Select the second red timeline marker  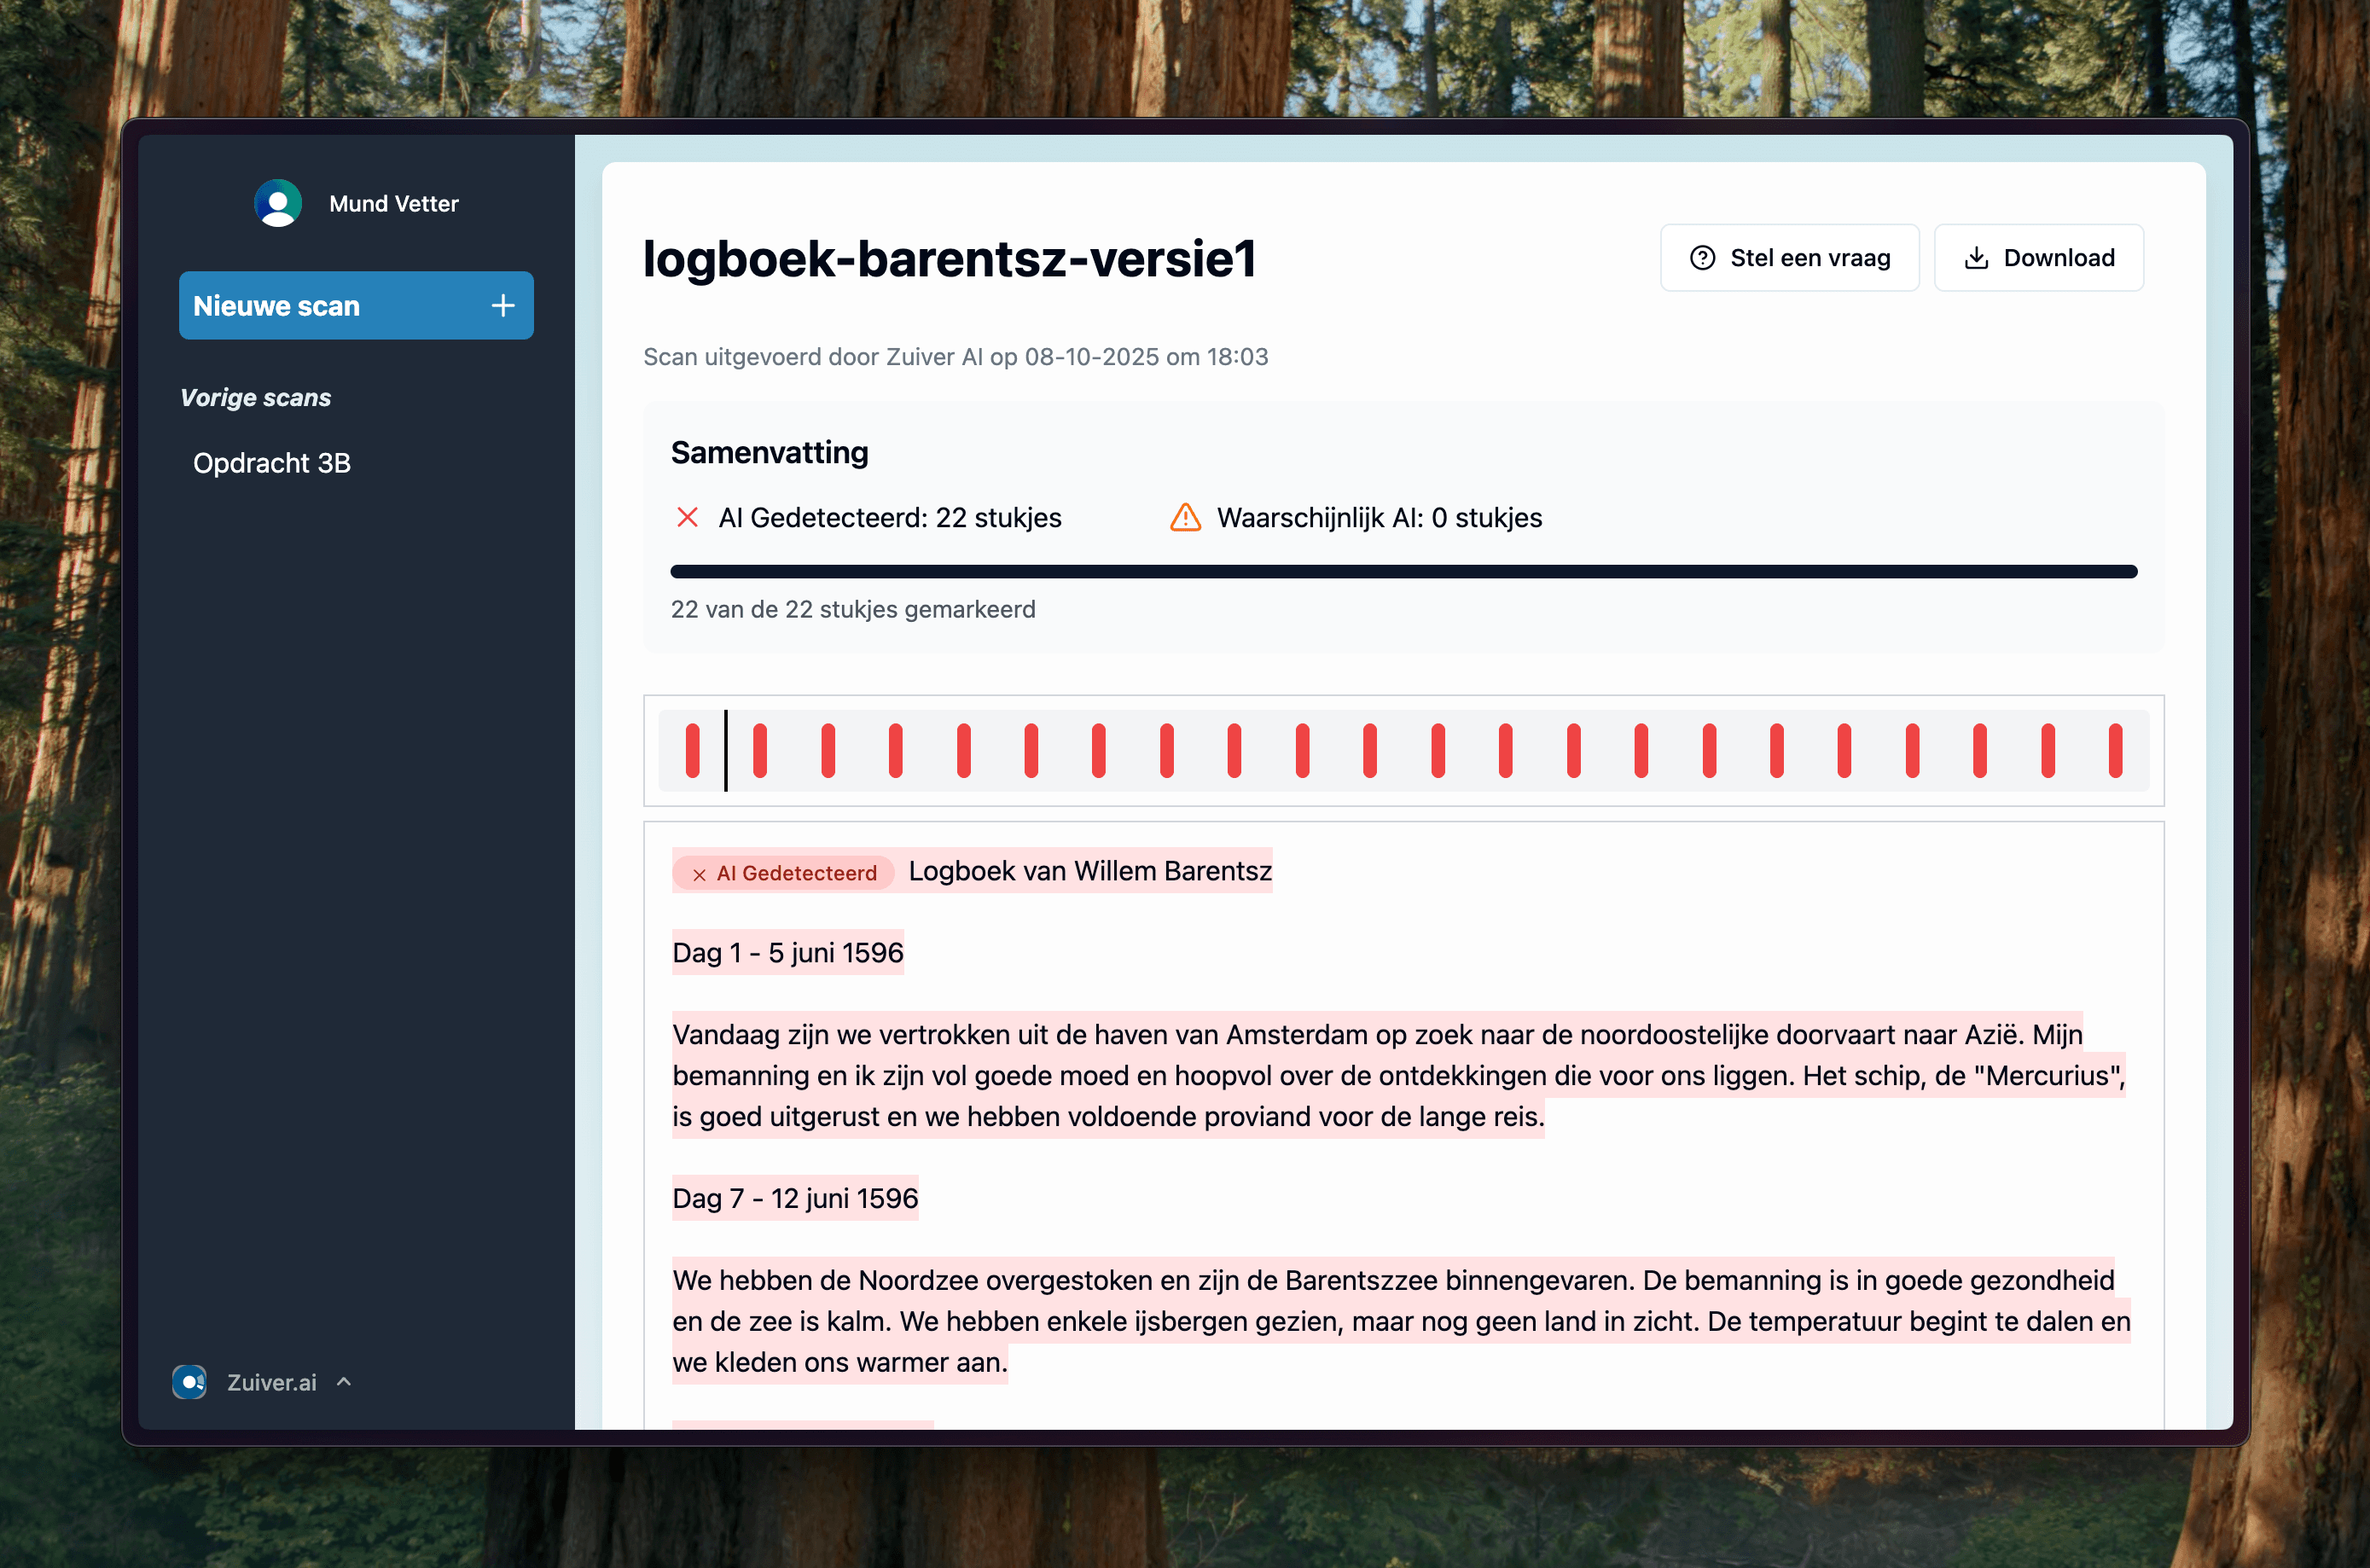click(x=760, y=750)
